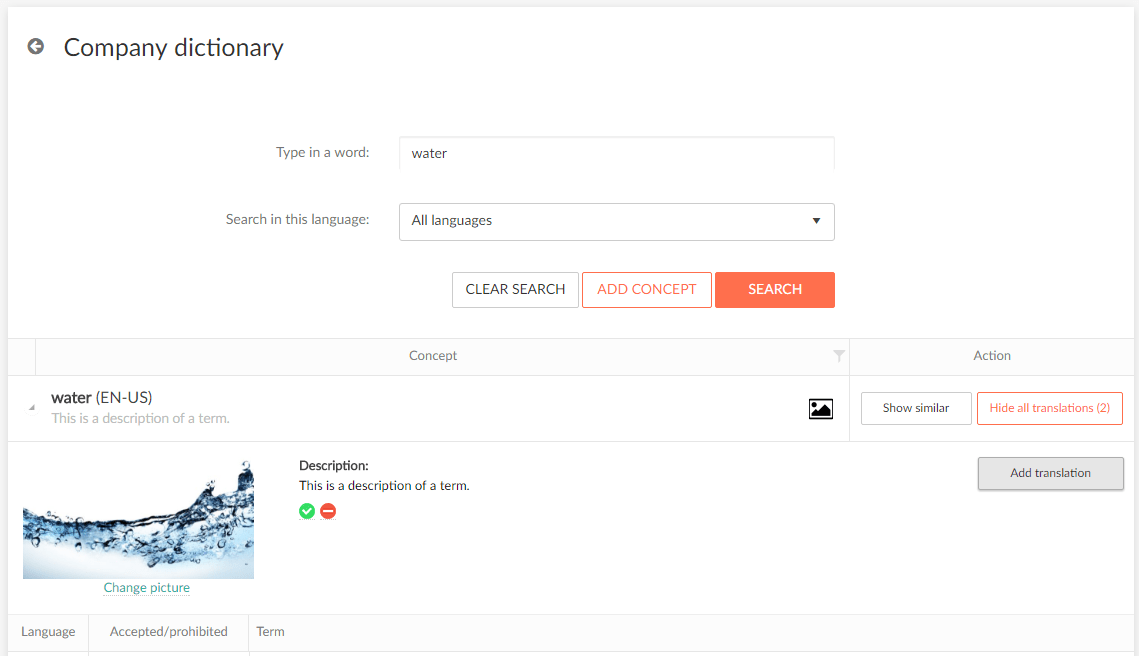The image size is (1139, 656).
Task: Mark term as prohibited with red icon
Action: point(328,511)
